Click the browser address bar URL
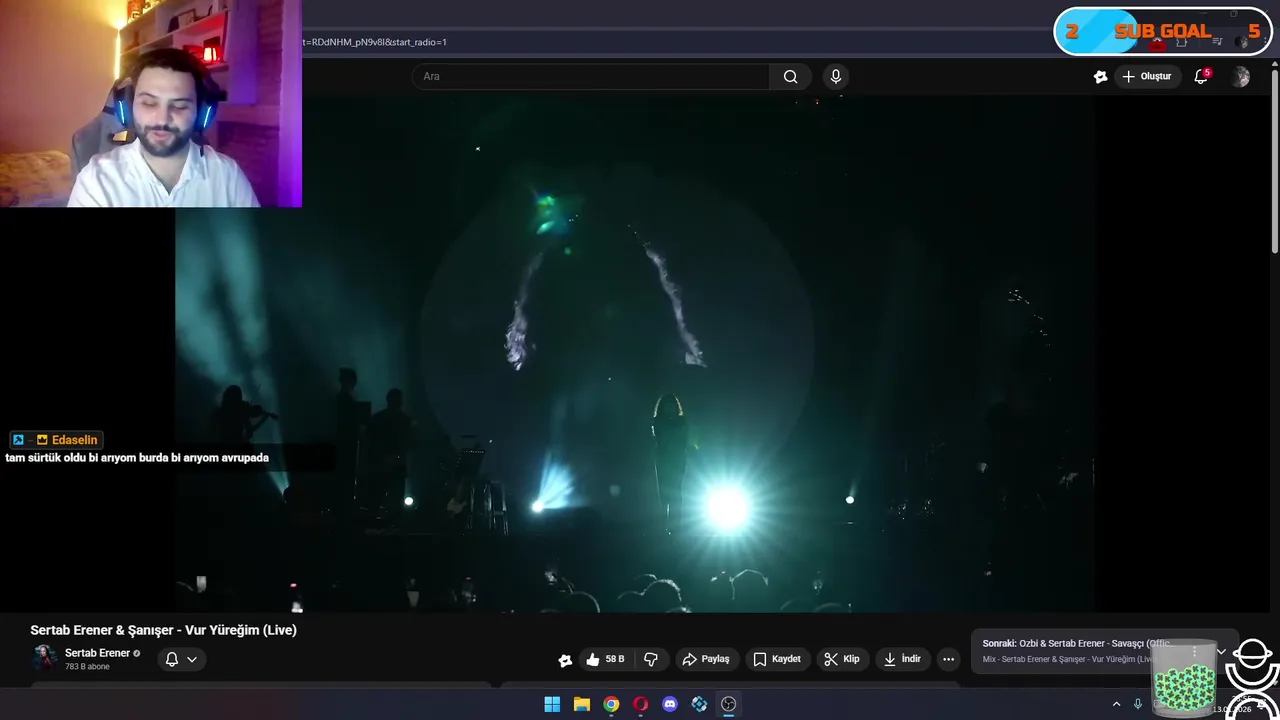This screenshot has width=1280, height=720. point(375,42)
